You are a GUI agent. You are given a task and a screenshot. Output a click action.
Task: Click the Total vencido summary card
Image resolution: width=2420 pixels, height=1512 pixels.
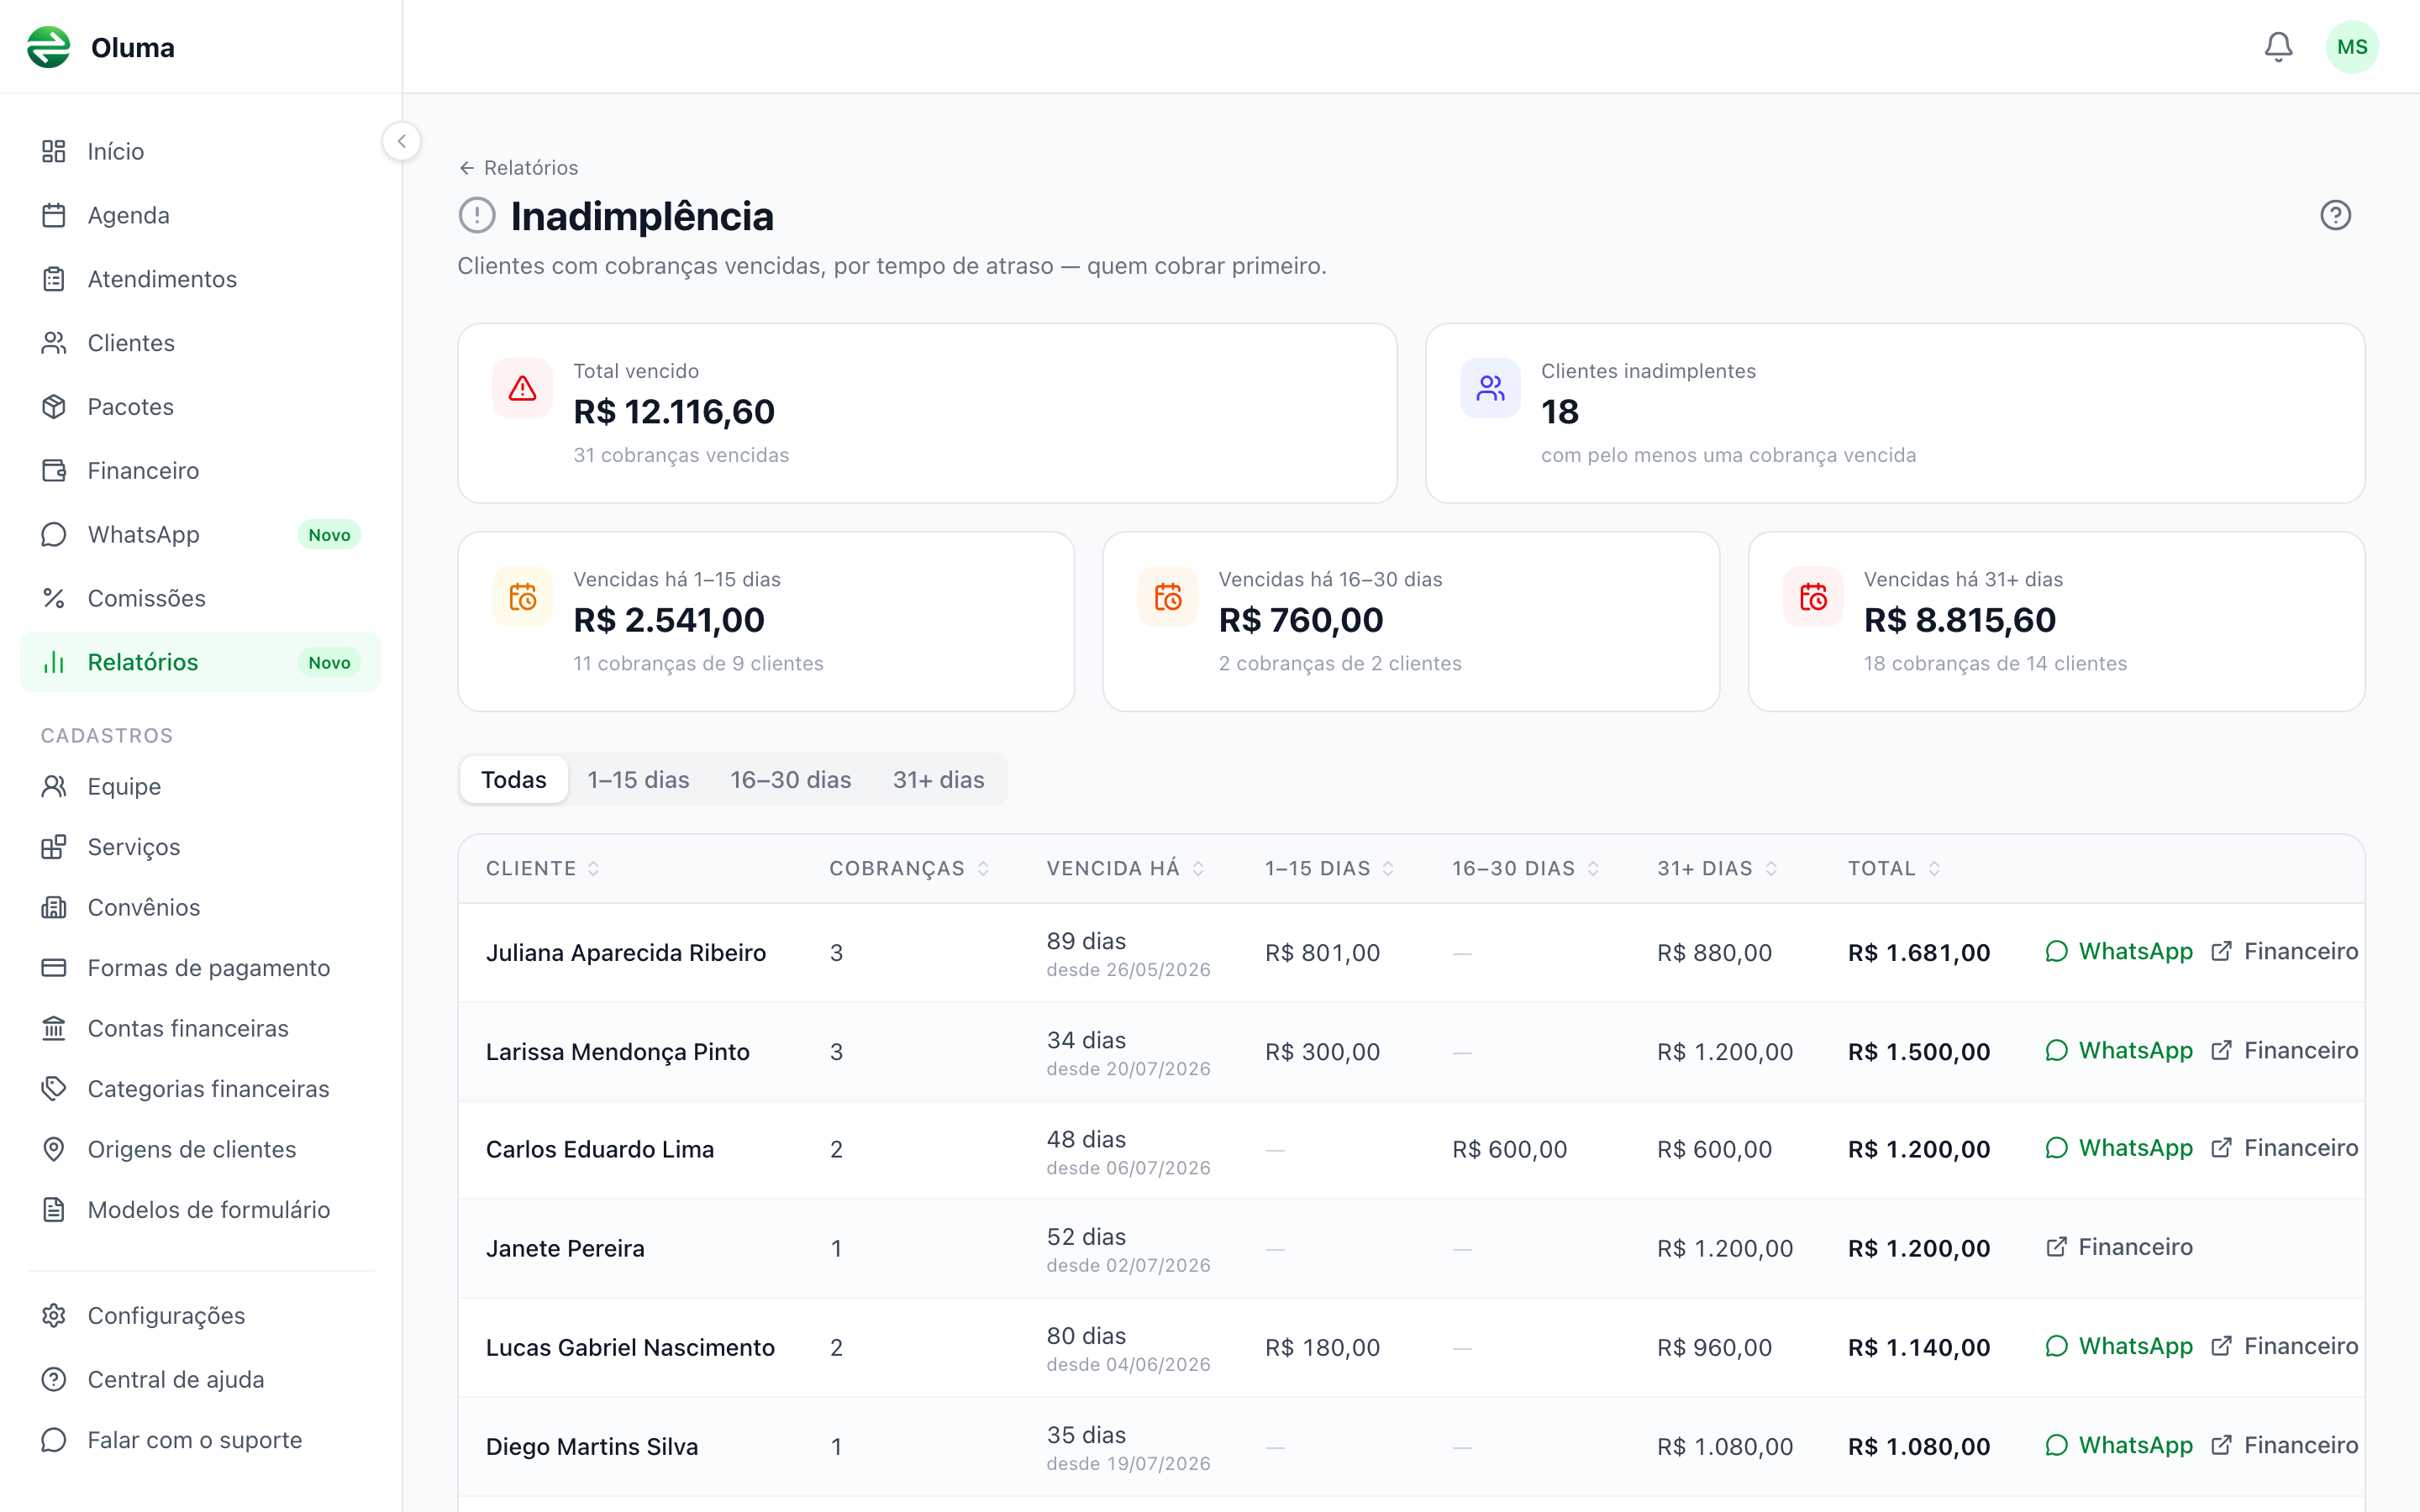pyautogui.click(x=927, y=413)
